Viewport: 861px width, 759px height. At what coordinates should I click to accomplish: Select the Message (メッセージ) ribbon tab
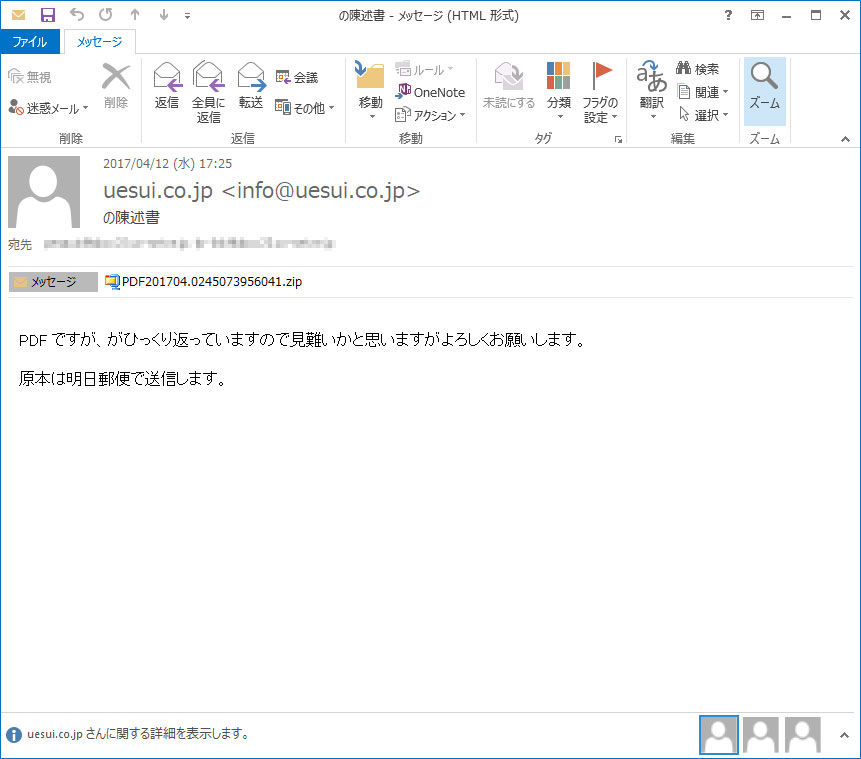[99, 42]
